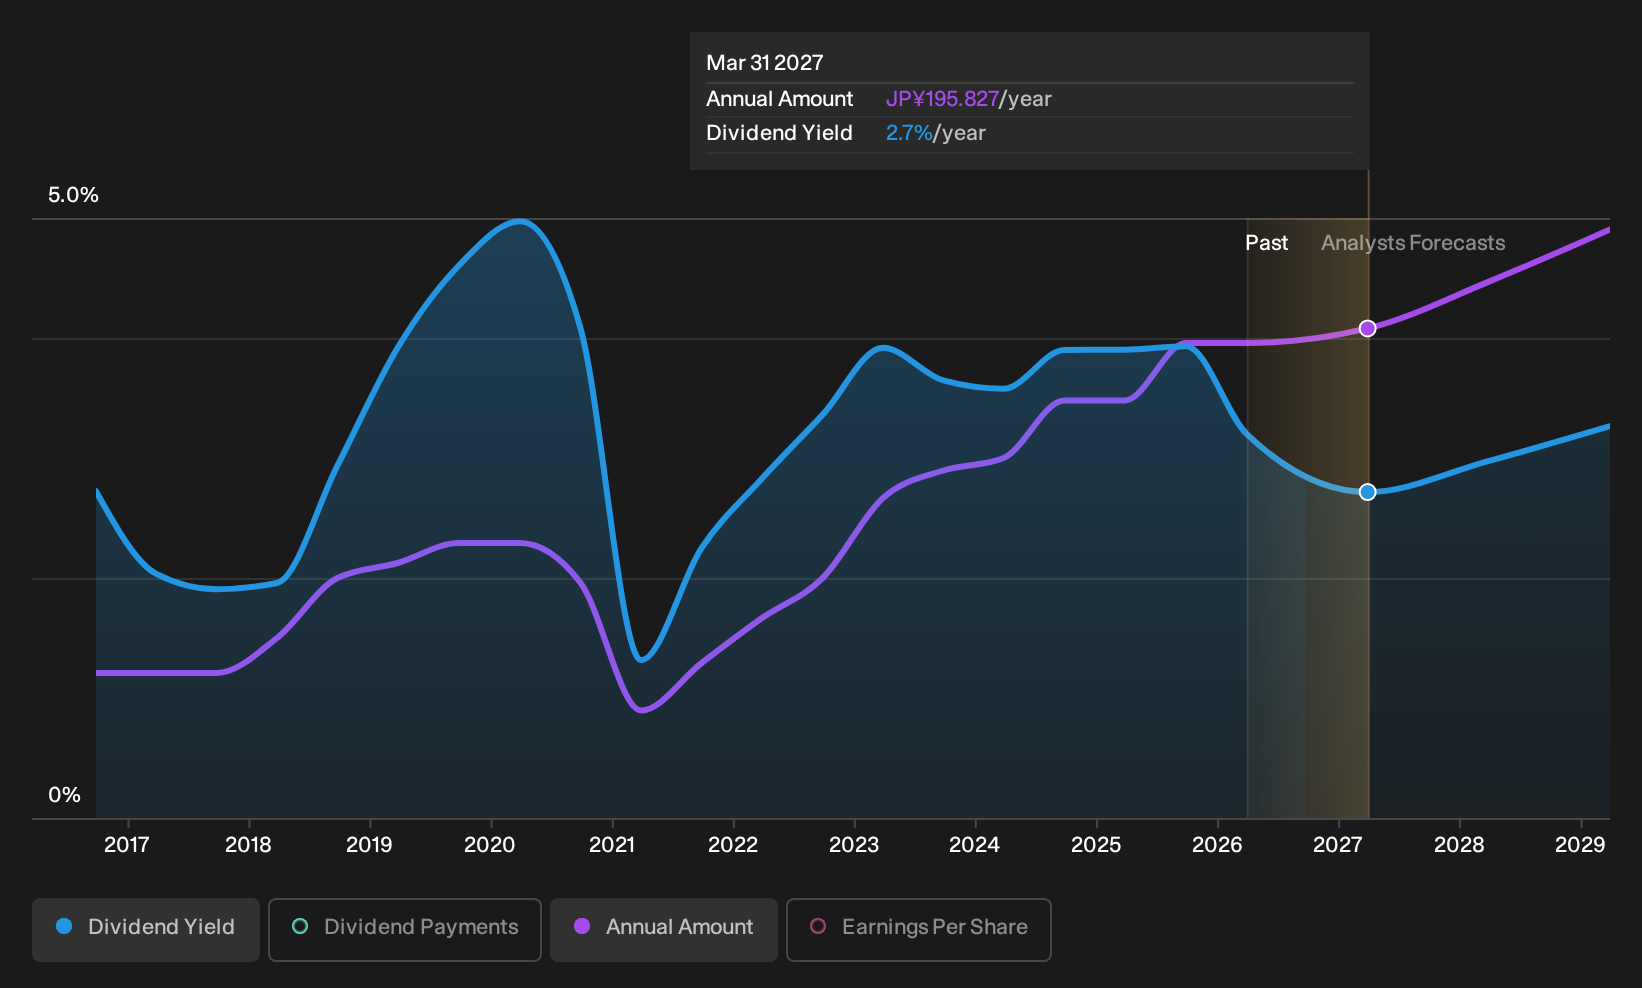Click the pink ring icon beside Earnings Per Share
Screen dimensions: 1642x988
818,926
